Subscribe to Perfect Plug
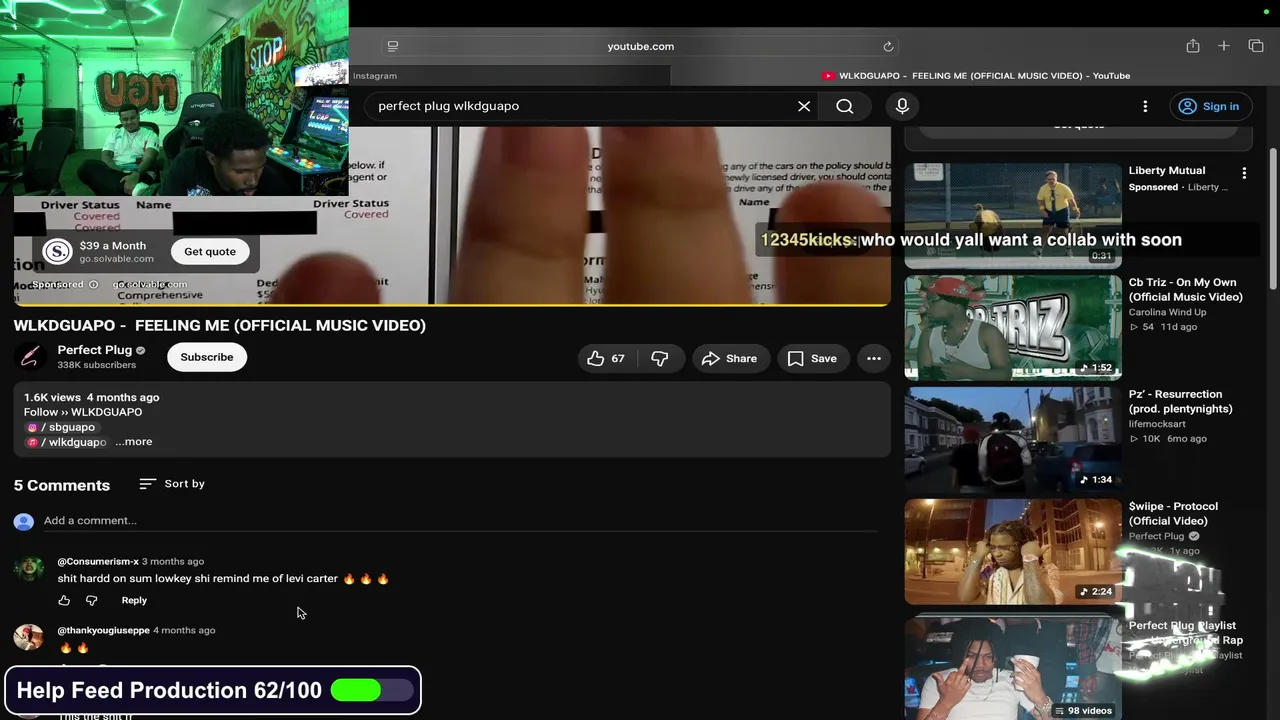Image resolution: width=1280 pixels, height=720 pixels. pos(207,357)
